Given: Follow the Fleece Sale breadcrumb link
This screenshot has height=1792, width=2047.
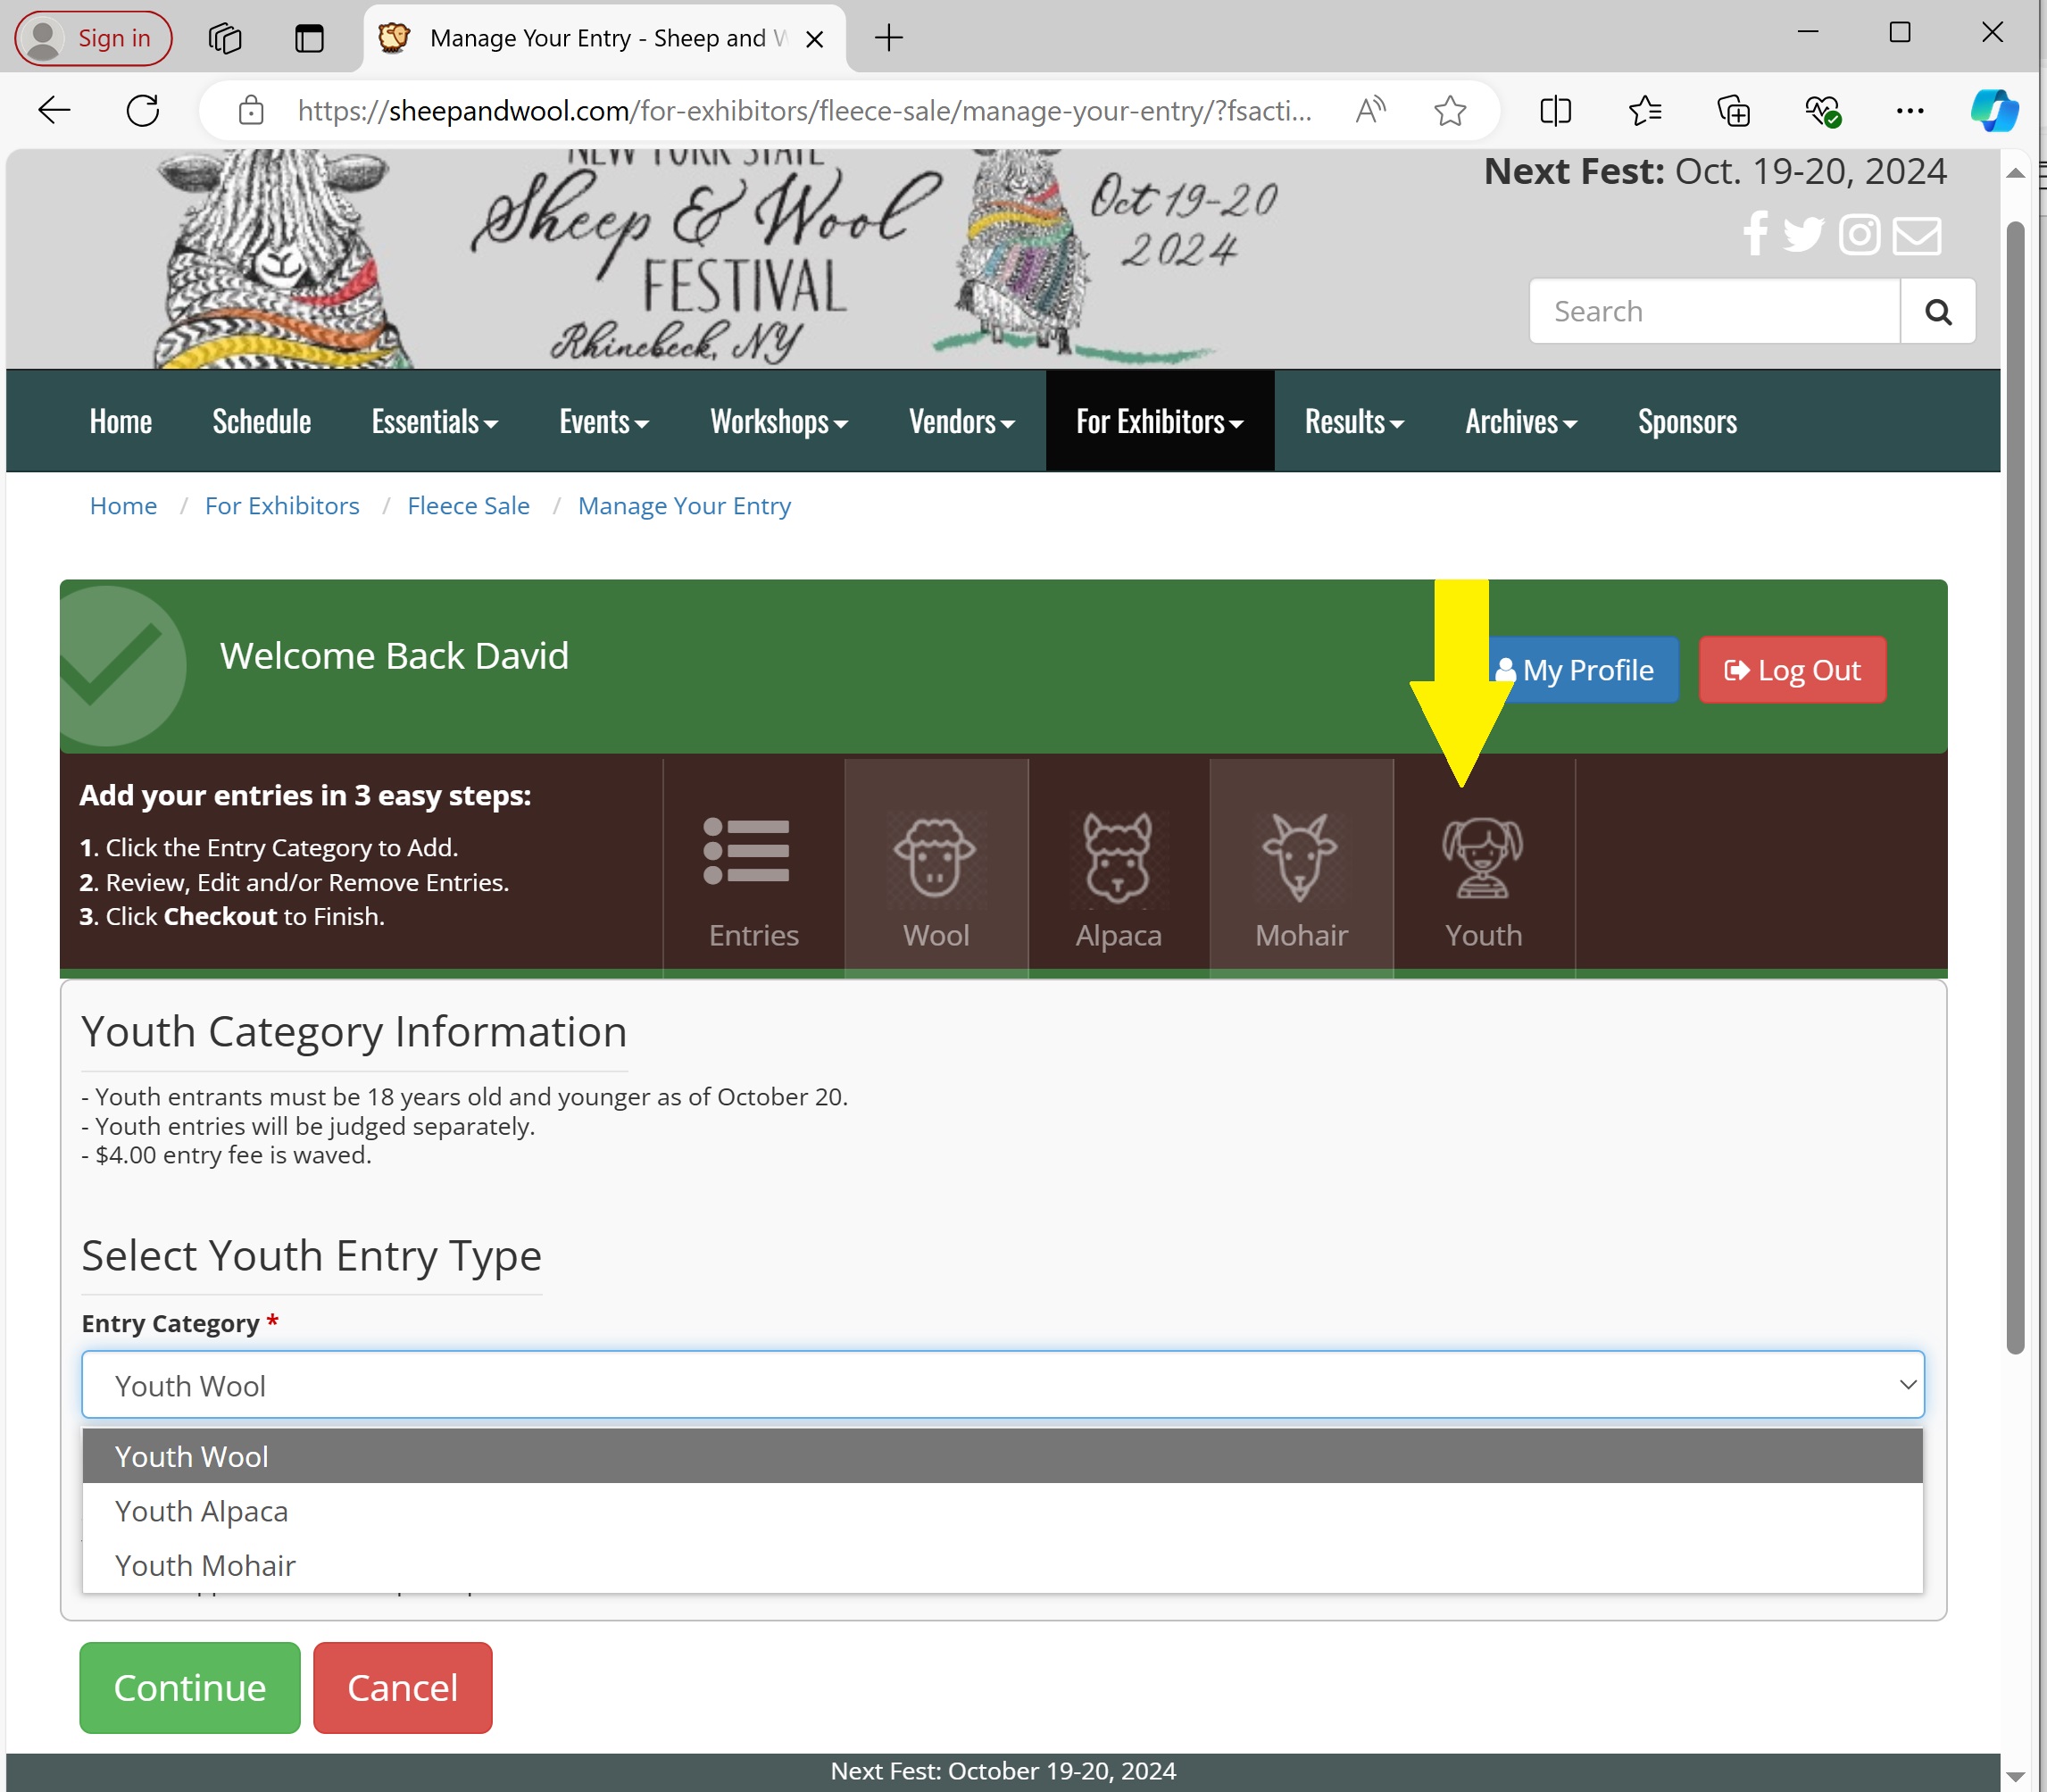Looking at the screenshot, I should pyautogui.click(x=468, y=506).
